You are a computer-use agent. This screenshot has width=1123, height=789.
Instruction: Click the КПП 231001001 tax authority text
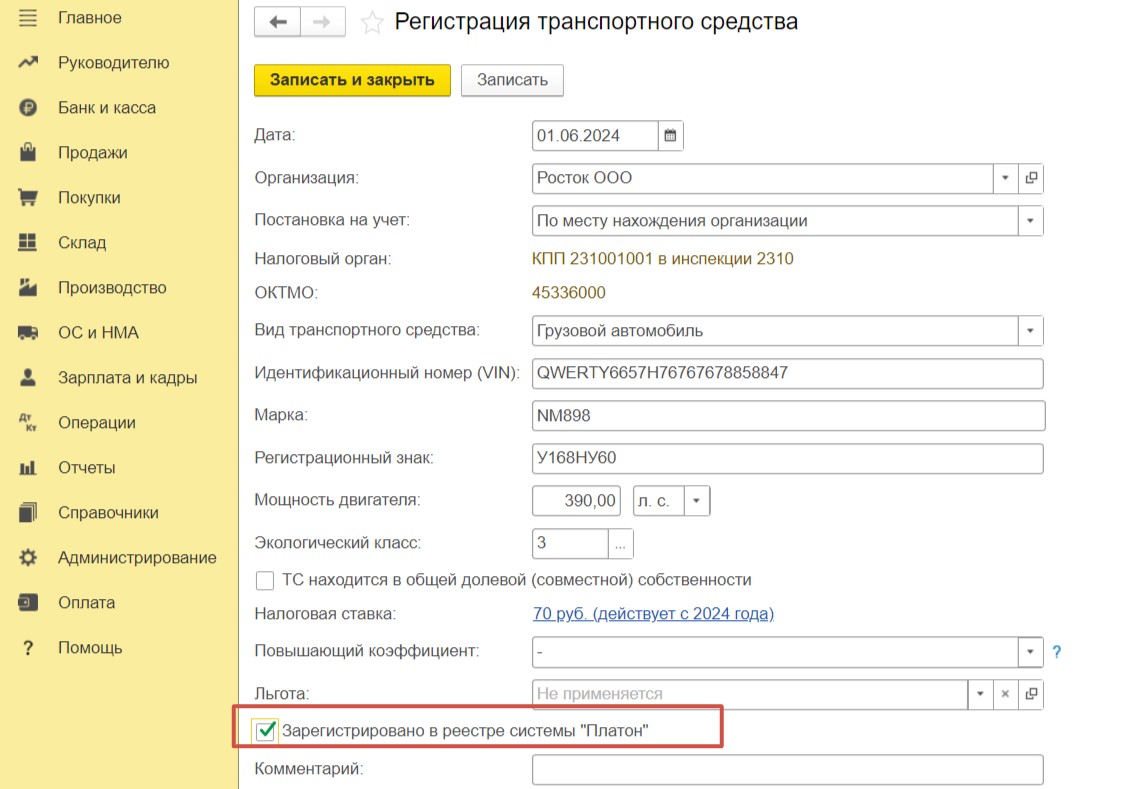tap(662, 258)
